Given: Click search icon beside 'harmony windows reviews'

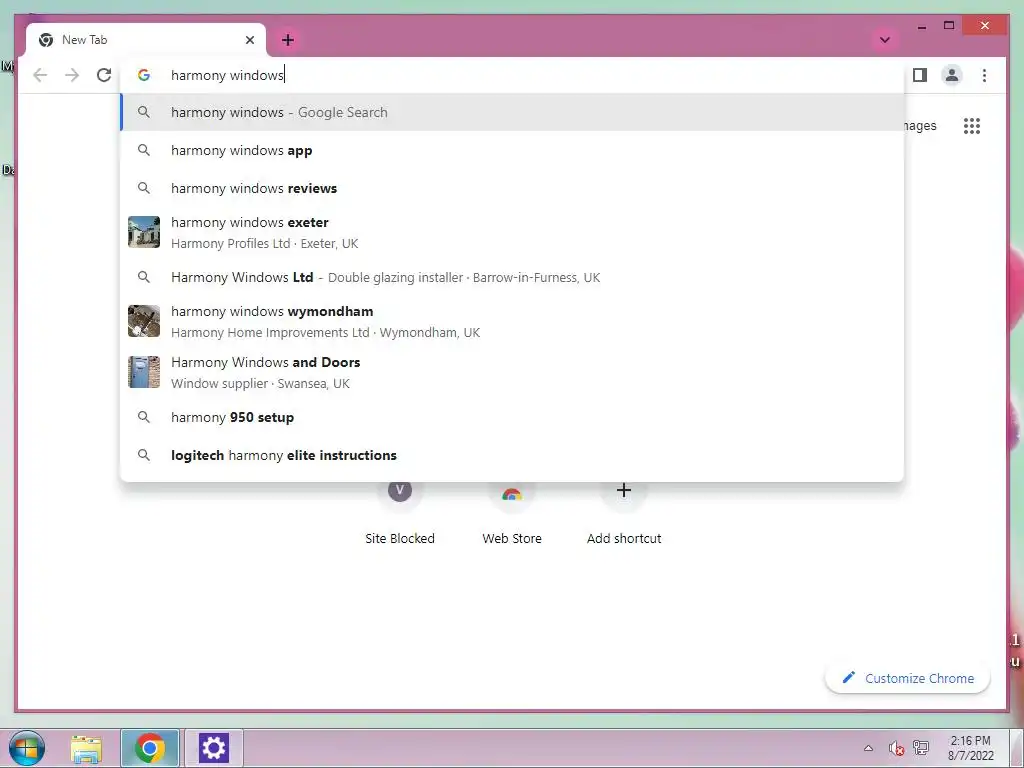Looking at the screenshot, I should tap(144, 188).
